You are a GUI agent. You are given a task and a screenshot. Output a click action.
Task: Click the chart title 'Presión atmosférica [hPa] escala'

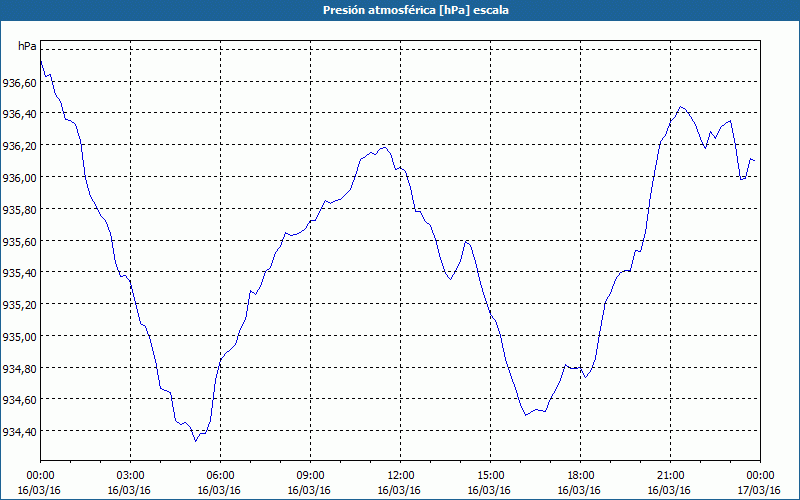[x=415, y=10]
